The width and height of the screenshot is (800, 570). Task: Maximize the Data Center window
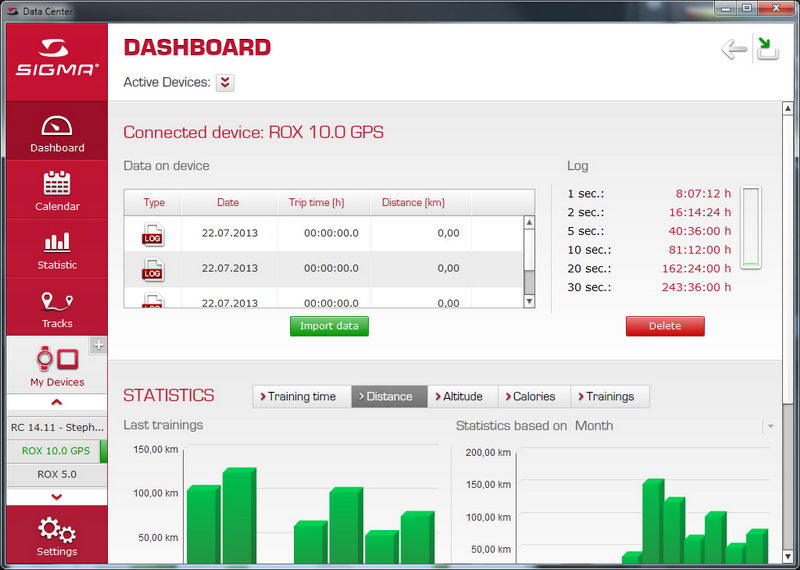tap(746, 8)
